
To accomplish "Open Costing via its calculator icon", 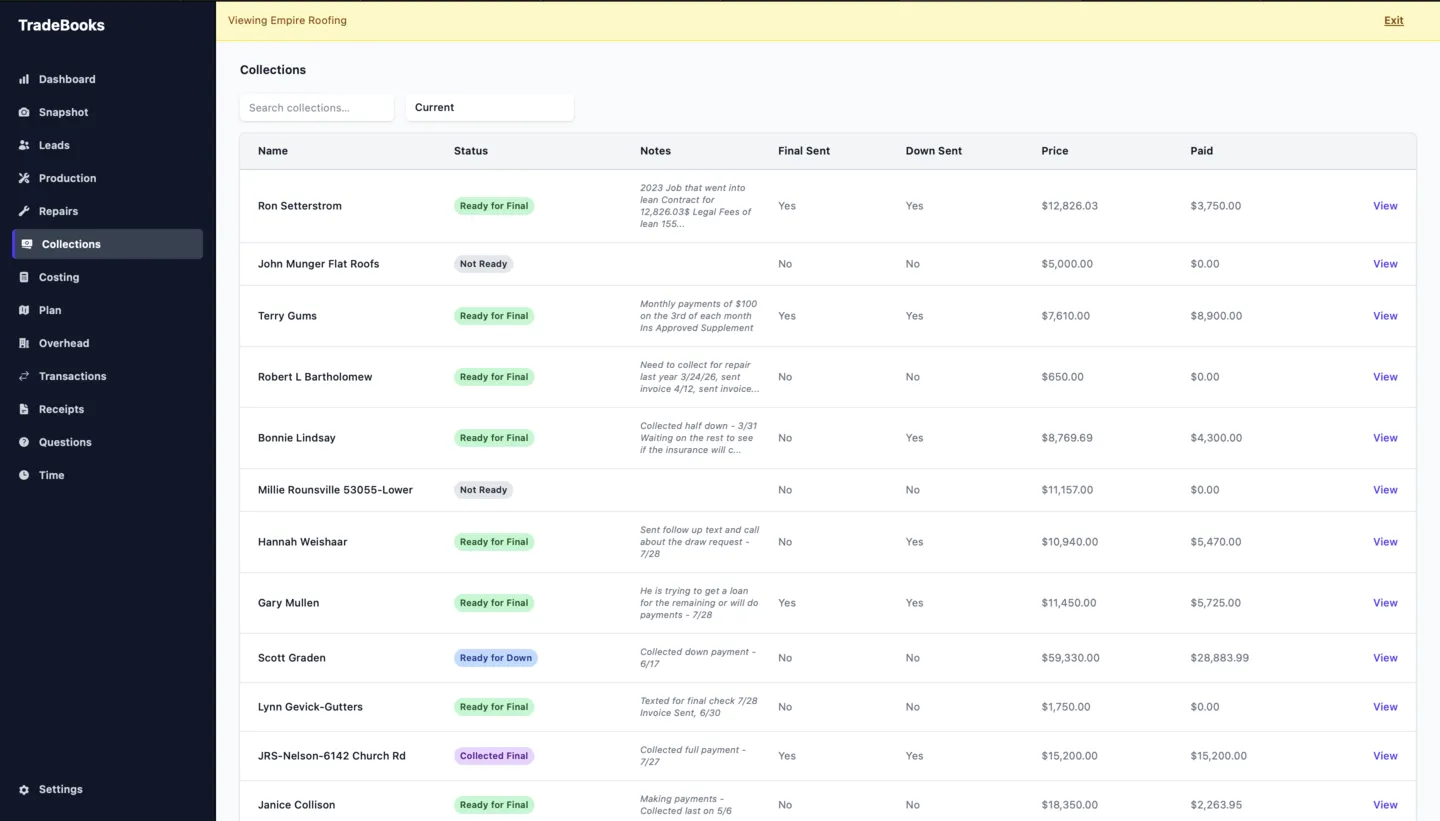I will 24,277.
